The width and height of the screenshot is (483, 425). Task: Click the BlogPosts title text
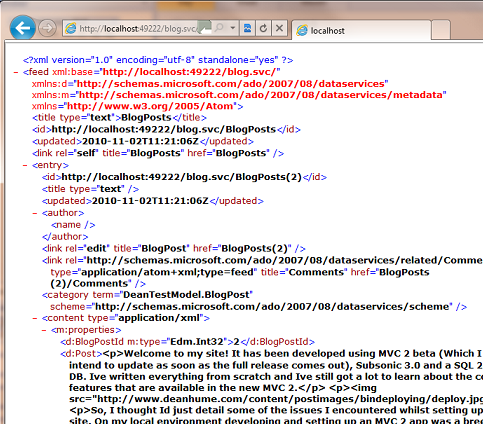coord(146,118)
